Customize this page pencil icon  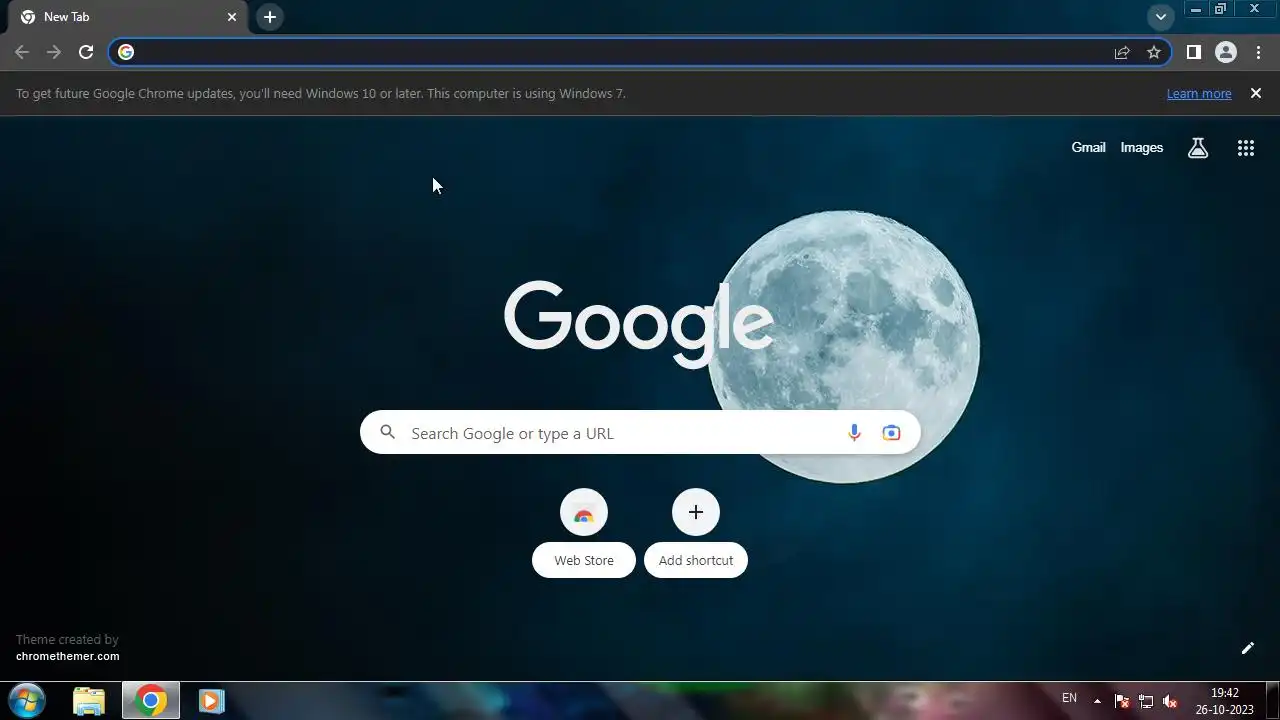(x=1248, y=648)
